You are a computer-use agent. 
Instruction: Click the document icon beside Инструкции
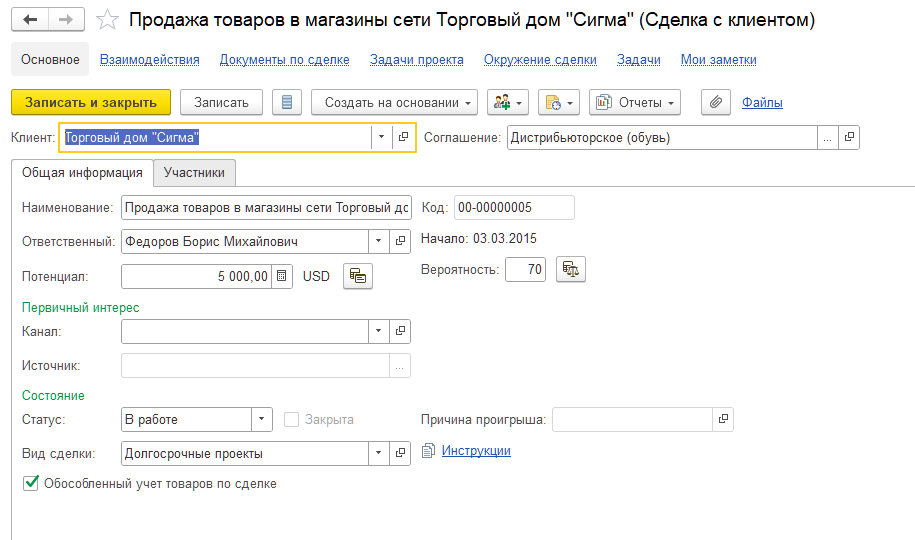pyautogui.click(x=428, y=451)
